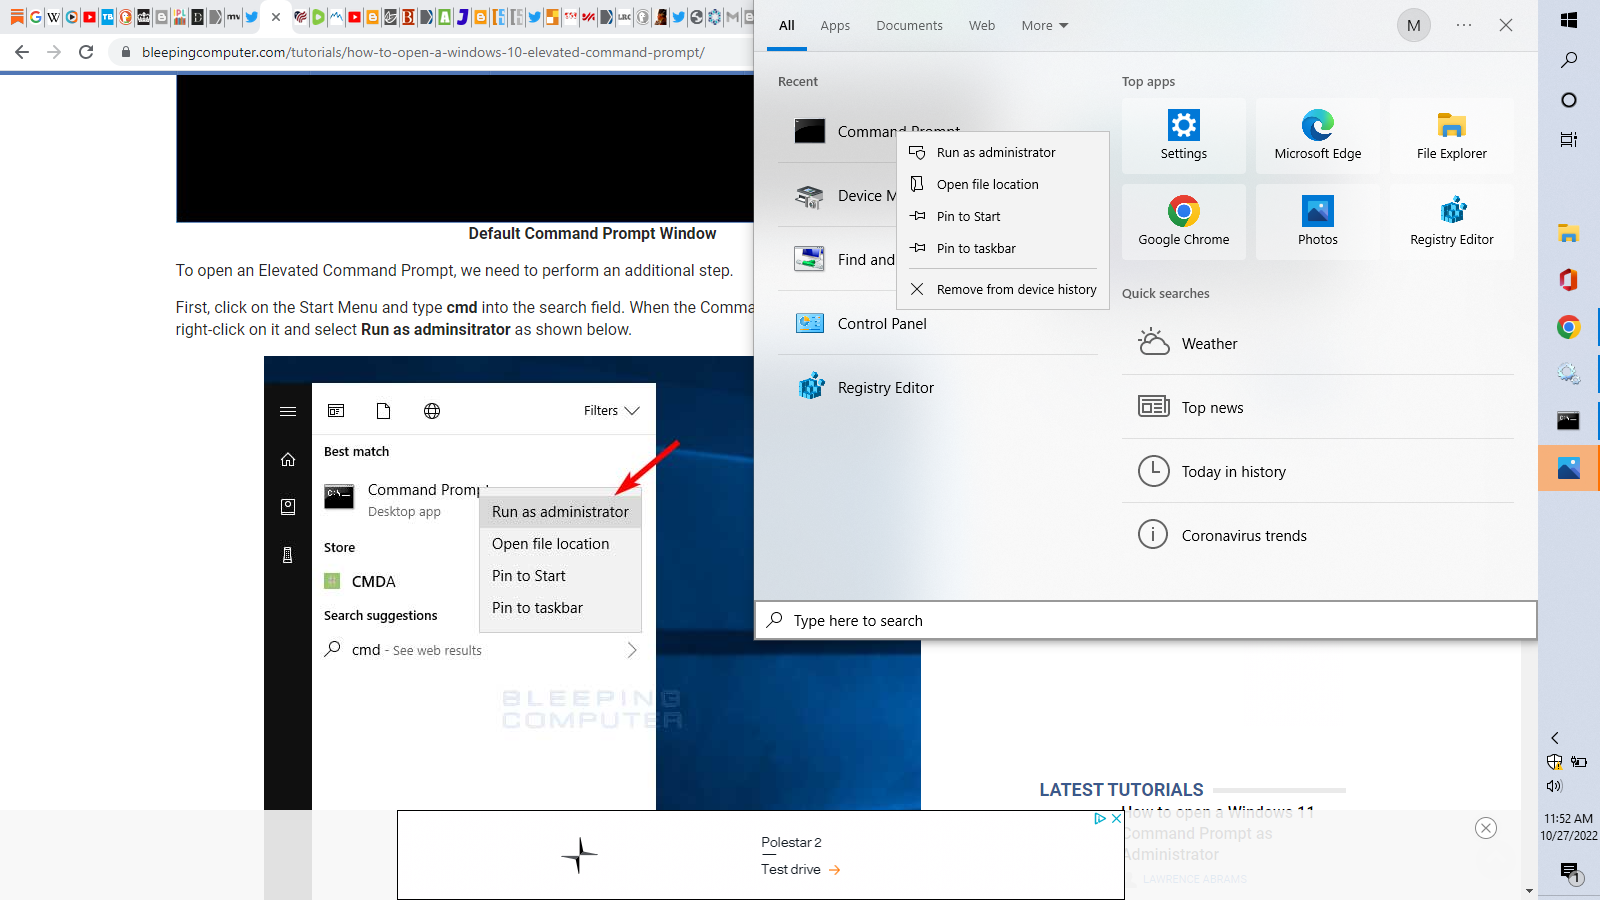Open the notification center icon
The height and width of the screenshot is (900, 1600).
[1569, 872]
